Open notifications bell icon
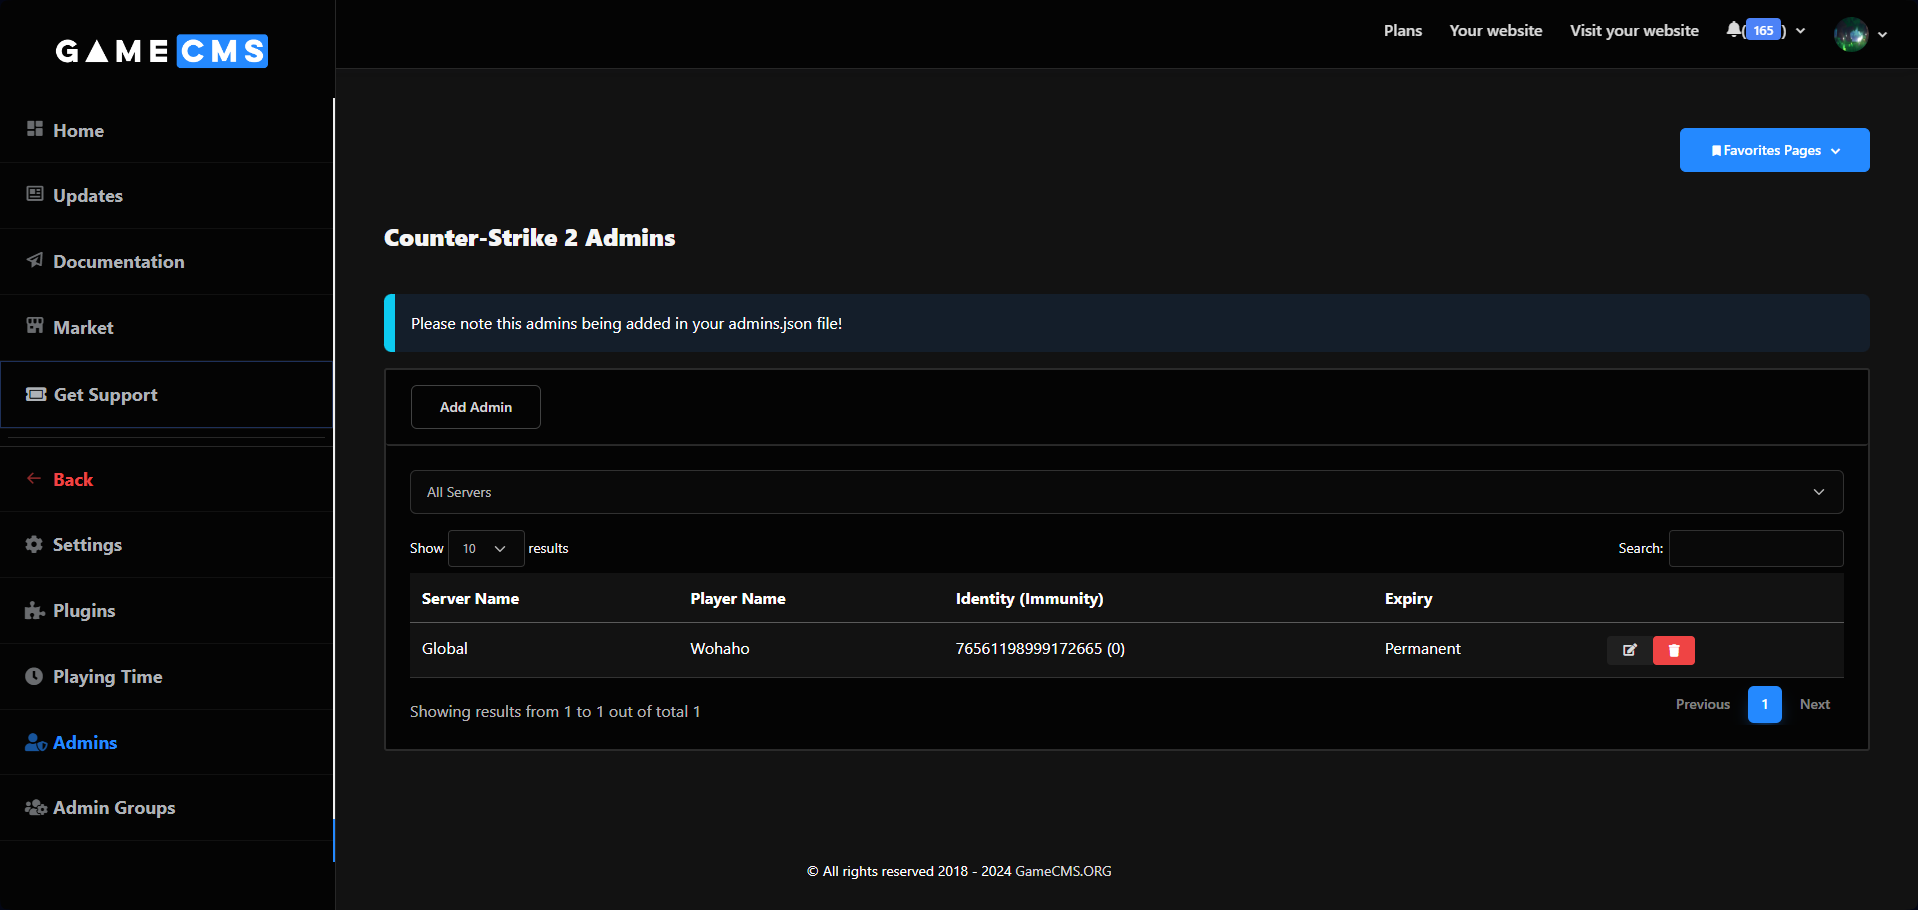Image resolution: width=1918 pixels, height=910 pixels. [1734, 30]
